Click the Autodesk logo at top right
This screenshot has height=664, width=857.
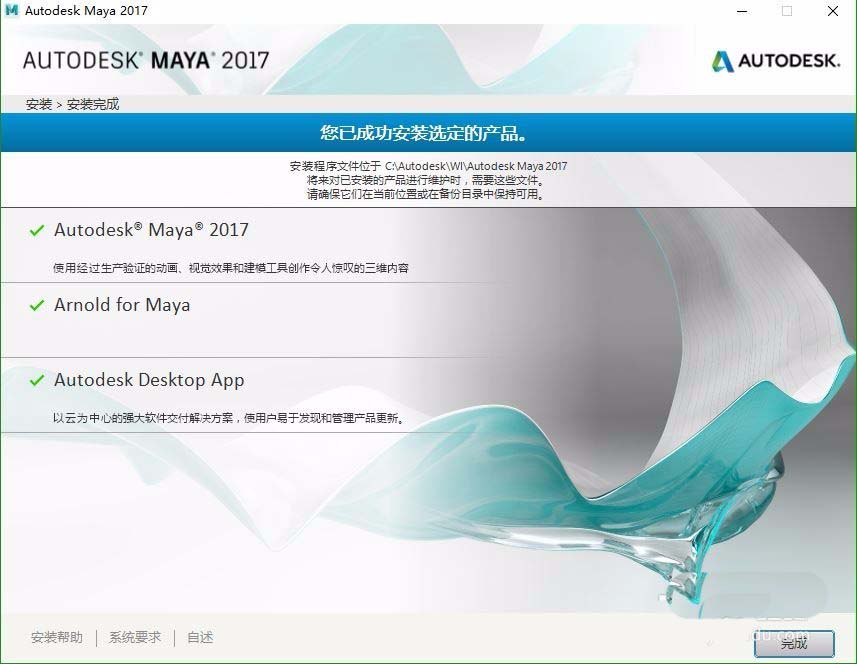click(776, 61)
